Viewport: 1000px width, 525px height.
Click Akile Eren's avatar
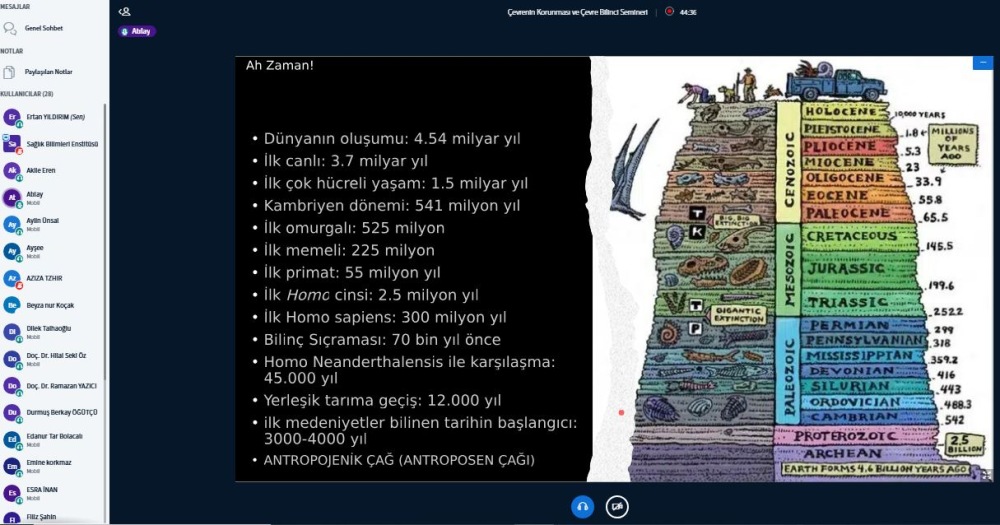pyautogui.click(x=11, y=171)
